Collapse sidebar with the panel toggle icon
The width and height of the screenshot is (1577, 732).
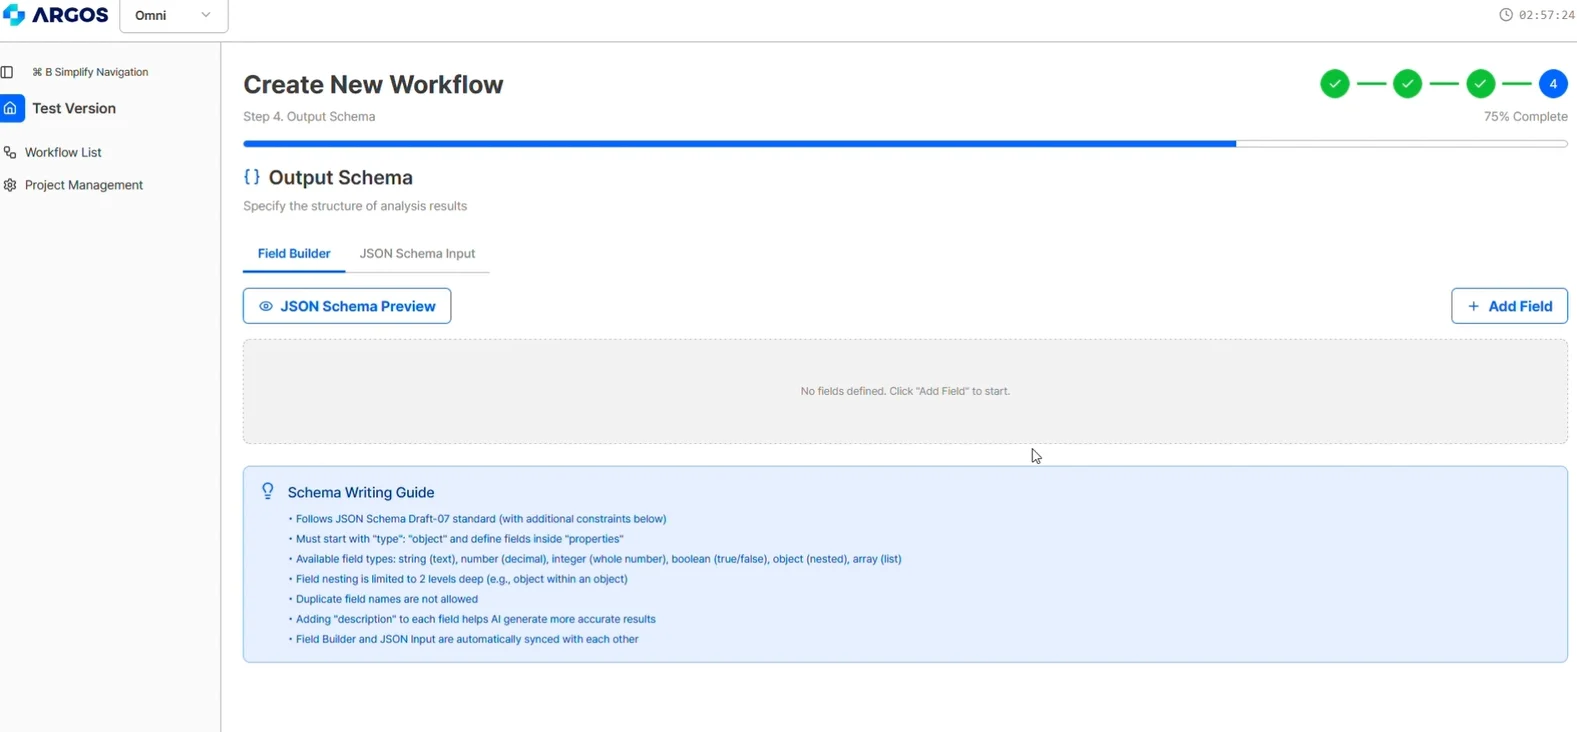pyautogui.click(x=8, y=72)
